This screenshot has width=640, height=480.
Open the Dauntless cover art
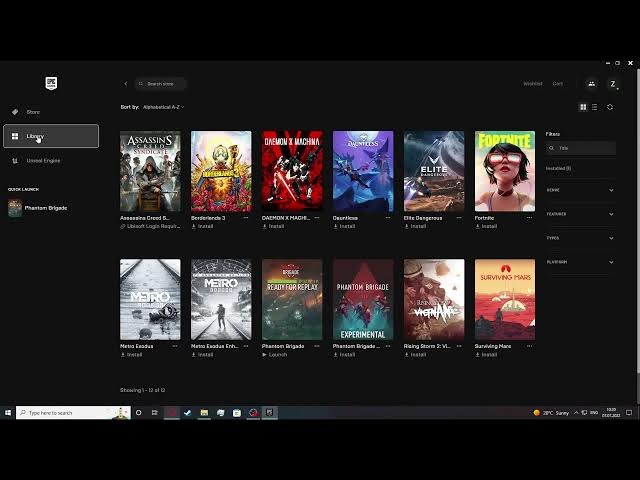(363, 171)
